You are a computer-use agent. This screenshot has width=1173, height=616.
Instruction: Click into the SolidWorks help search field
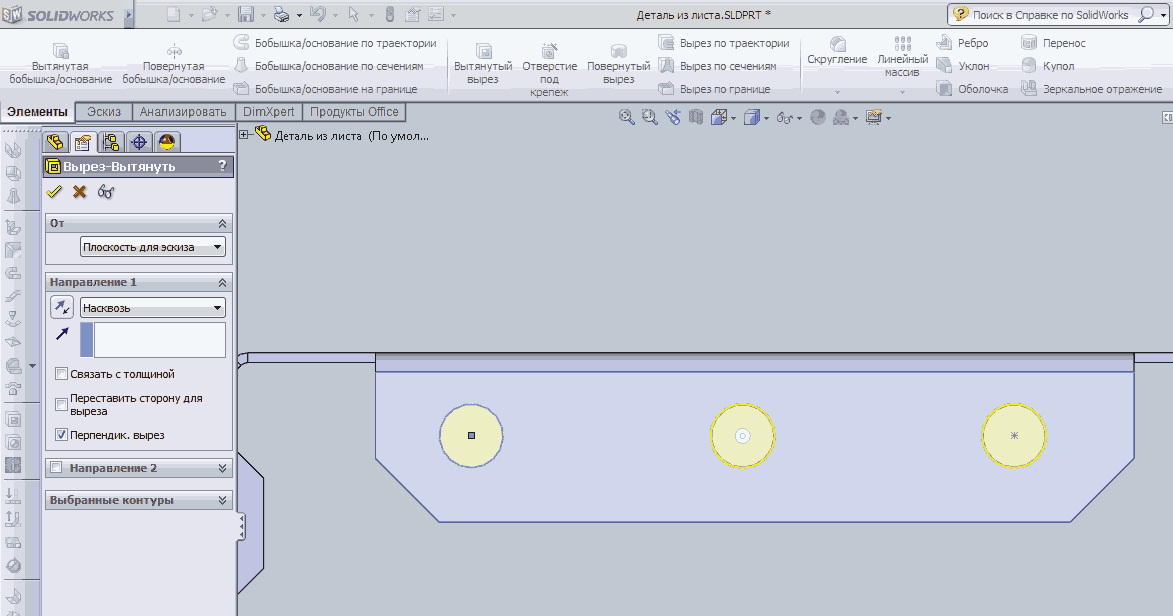tap(1053, 15)
